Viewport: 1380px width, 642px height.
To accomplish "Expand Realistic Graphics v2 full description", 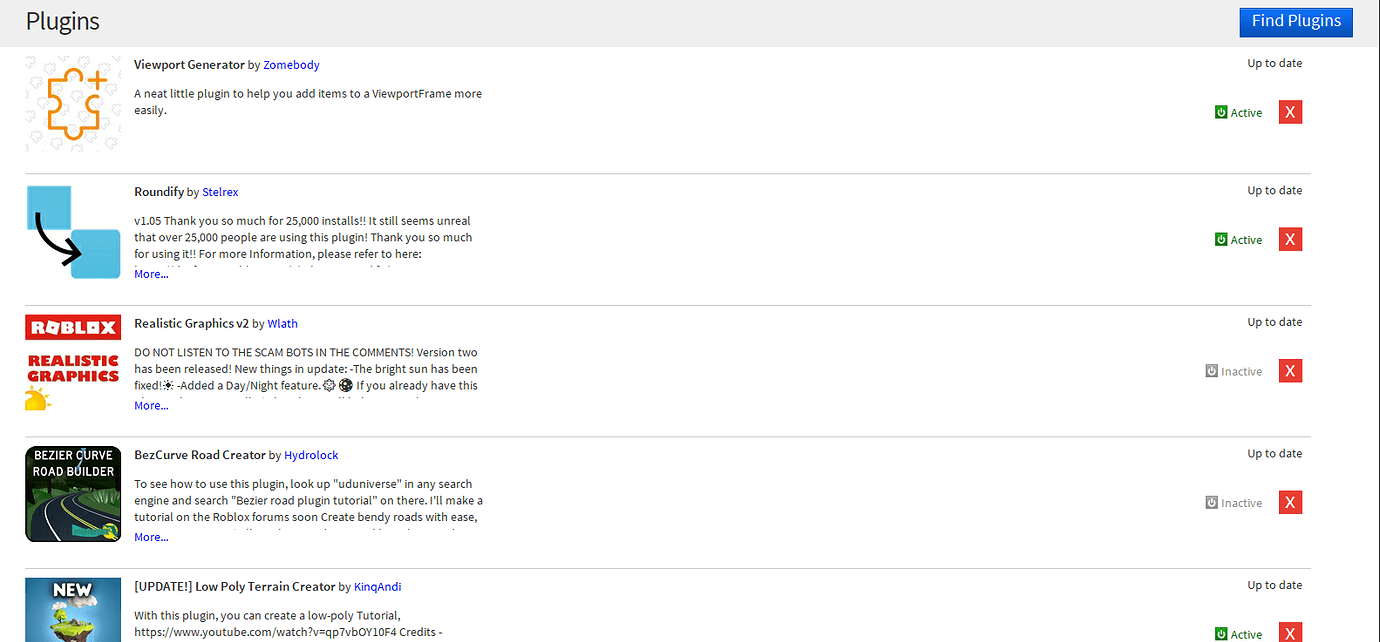I will point(150,405).
